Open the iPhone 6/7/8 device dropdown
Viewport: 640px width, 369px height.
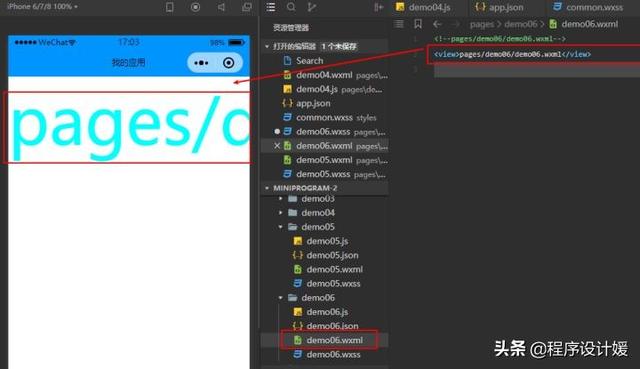pos(42,7)
